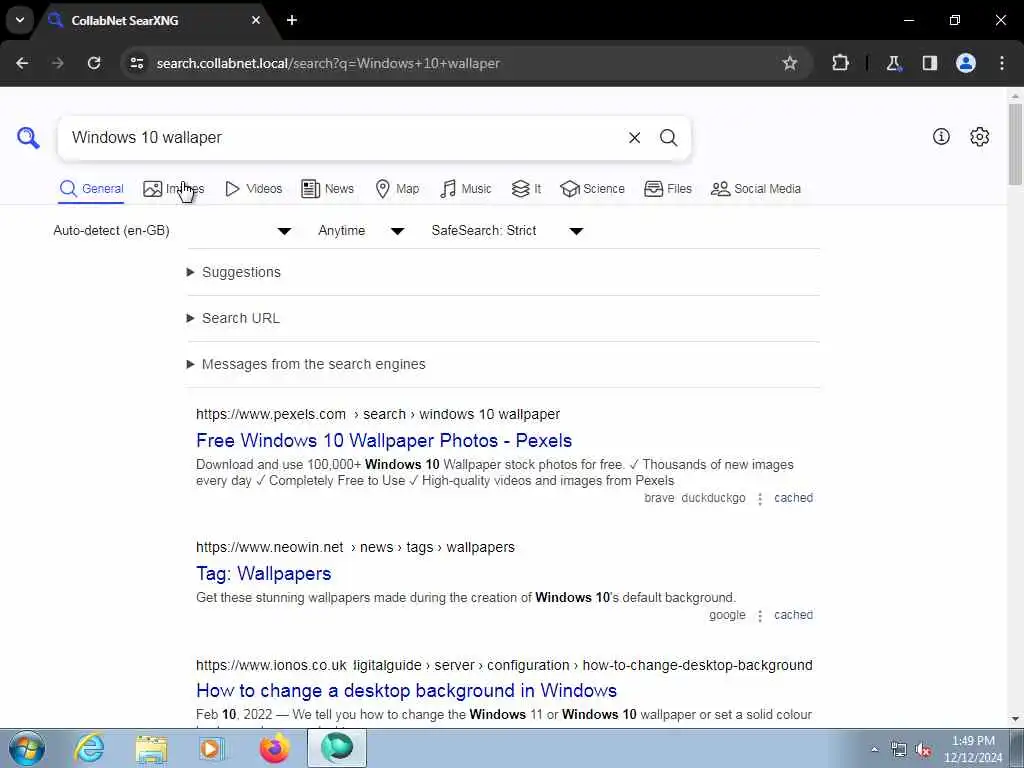Open Chrome three-dot menu
Image resolution: width=1024 pixels, height=768 pixels.
click(1002, 63)
